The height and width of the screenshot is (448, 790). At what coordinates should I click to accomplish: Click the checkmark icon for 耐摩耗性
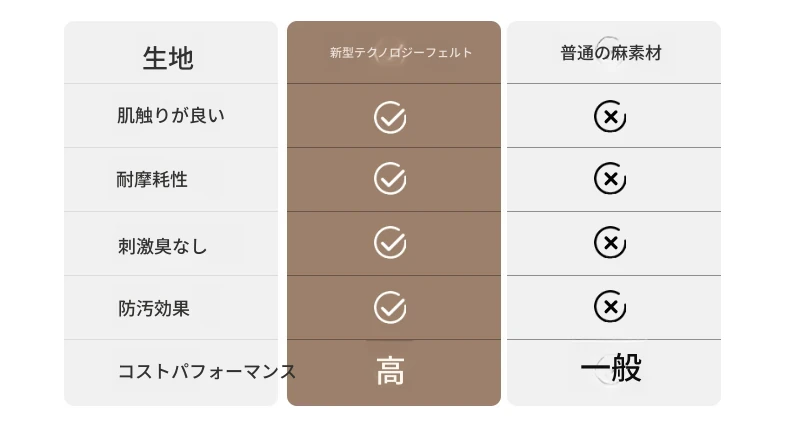point(390,178)
